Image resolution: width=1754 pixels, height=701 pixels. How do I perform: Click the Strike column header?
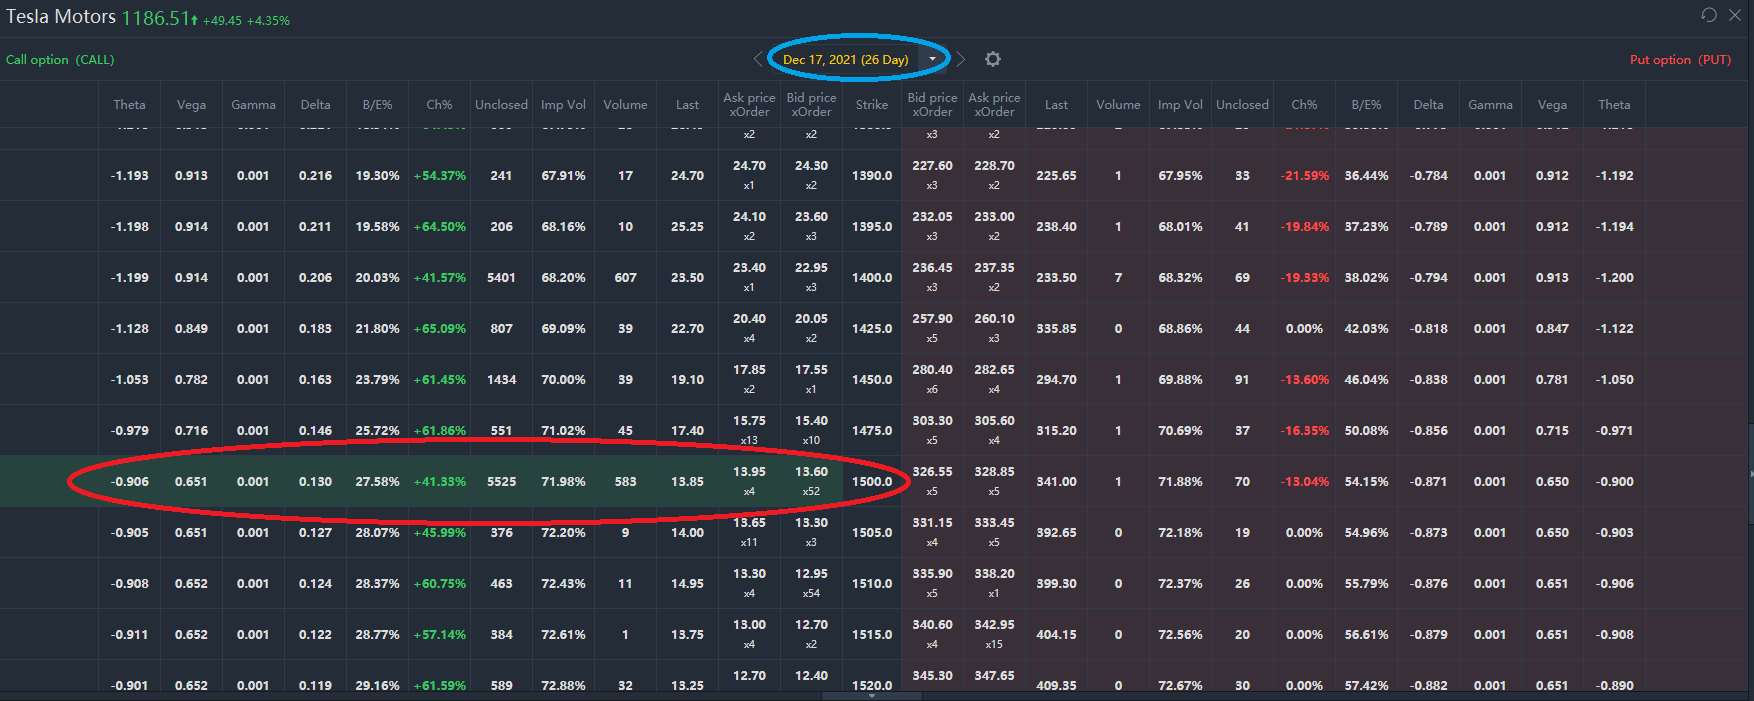coord(872,104)
